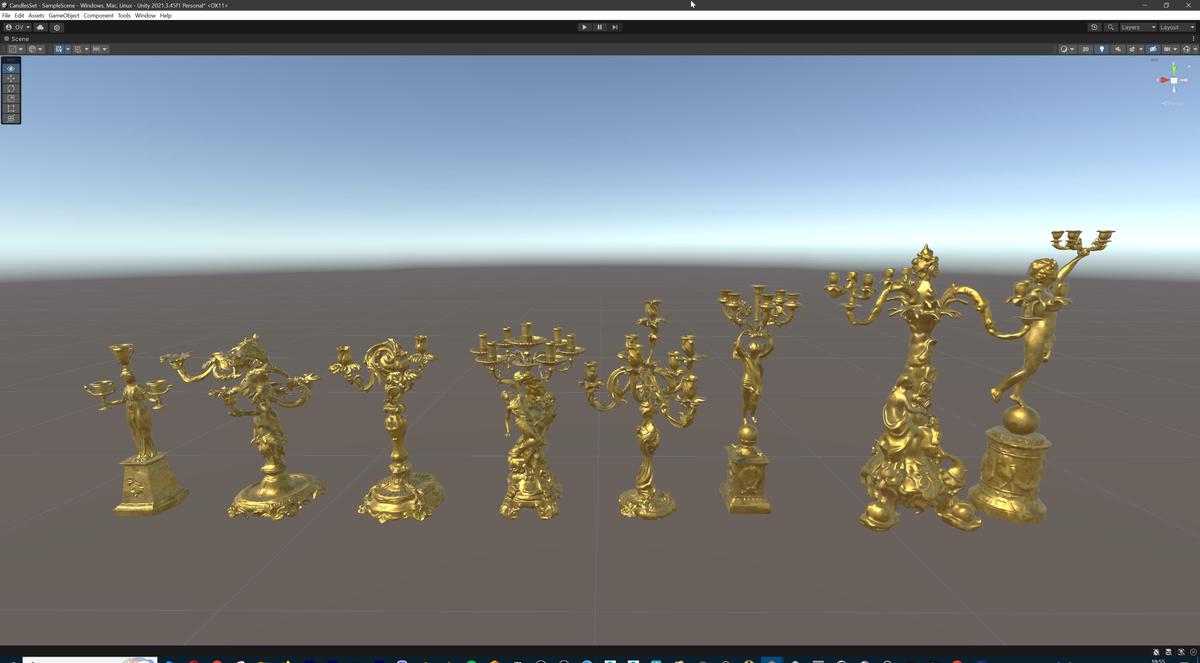
Task: Open the Component menu
Action: [x=98, y=15]
